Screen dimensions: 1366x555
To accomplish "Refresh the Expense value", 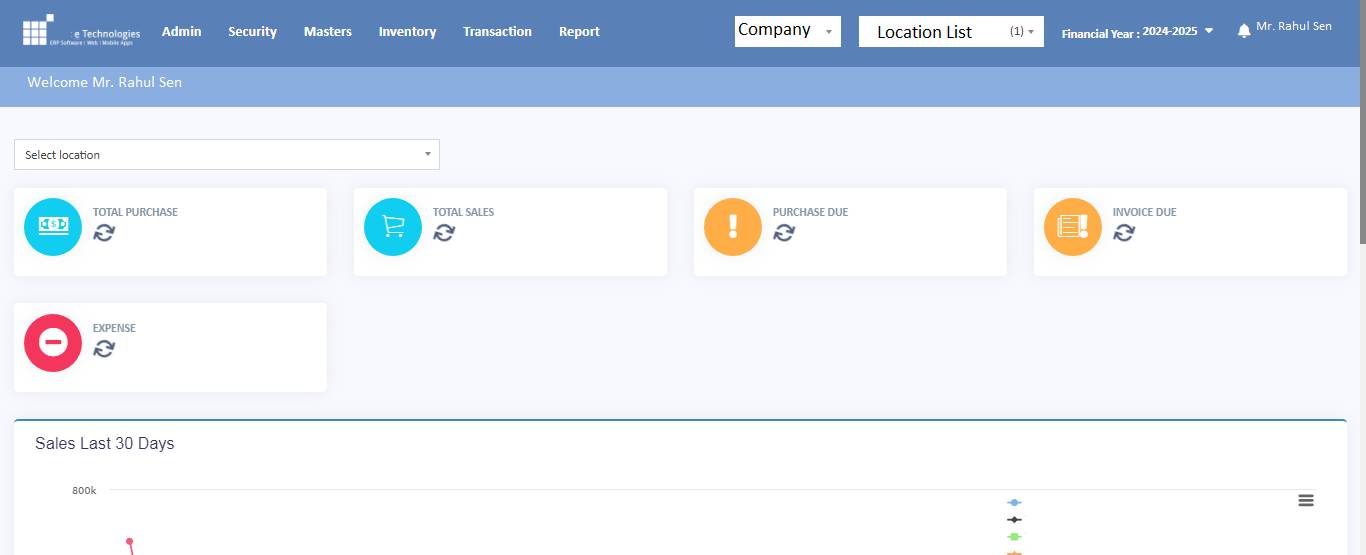I will click(x=104, y=348).
